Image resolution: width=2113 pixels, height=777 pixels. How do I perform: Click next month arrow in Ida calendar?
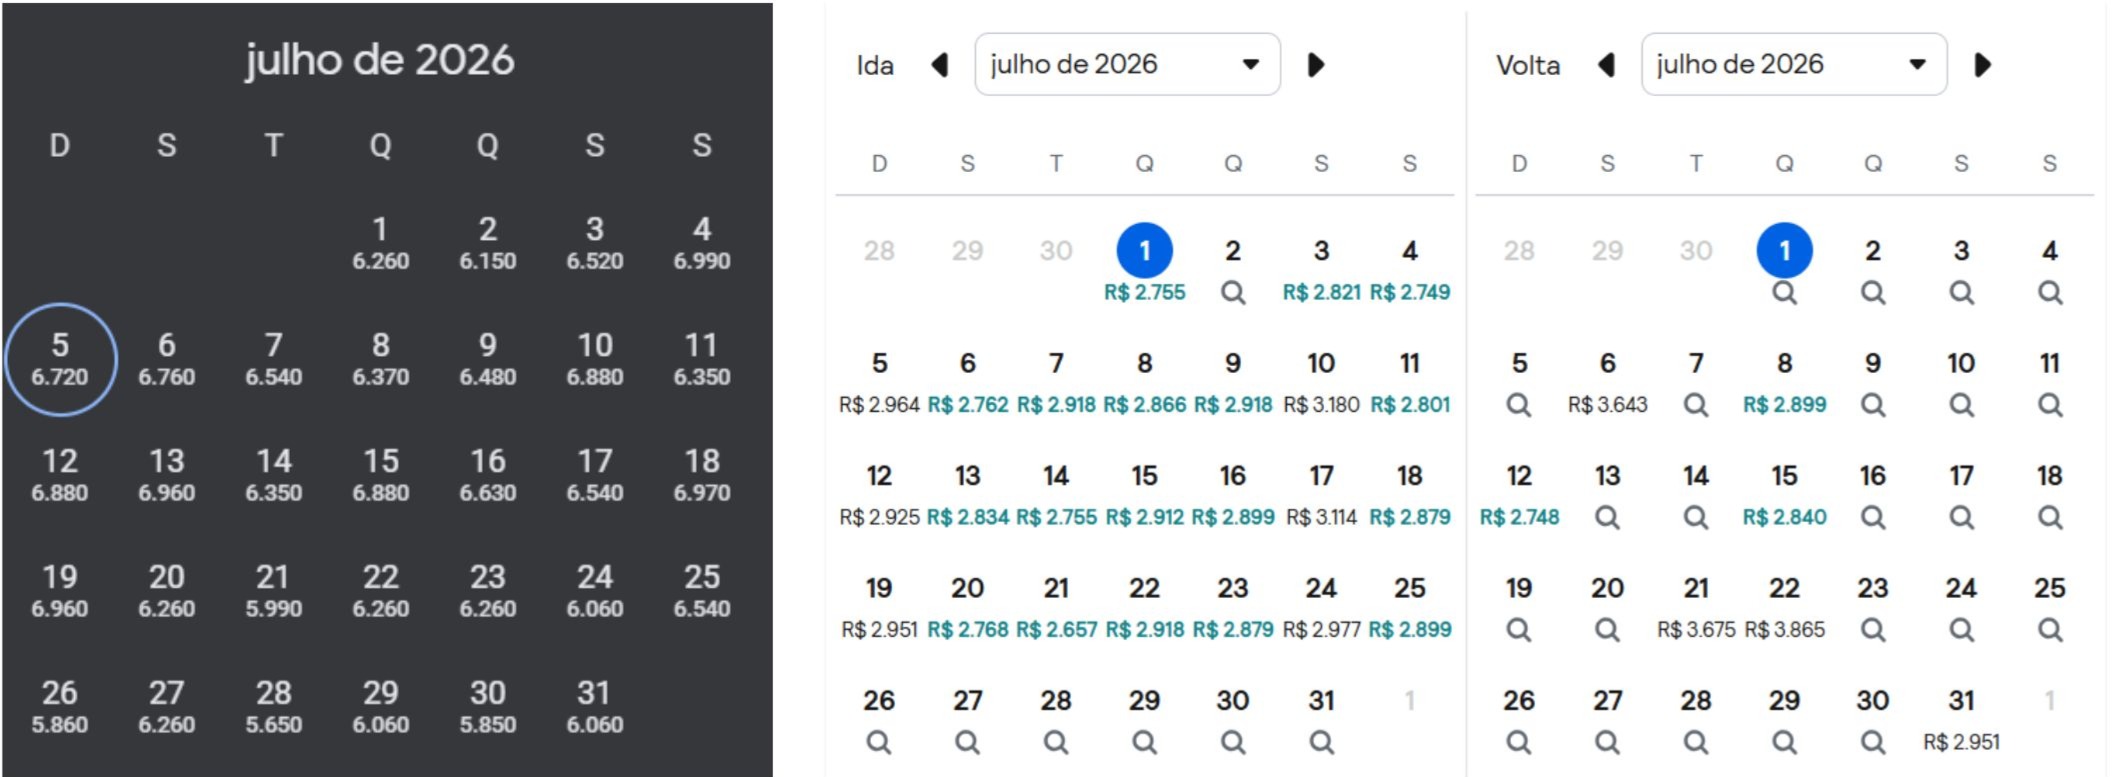pyautogui.click(x=1316, y=65)
